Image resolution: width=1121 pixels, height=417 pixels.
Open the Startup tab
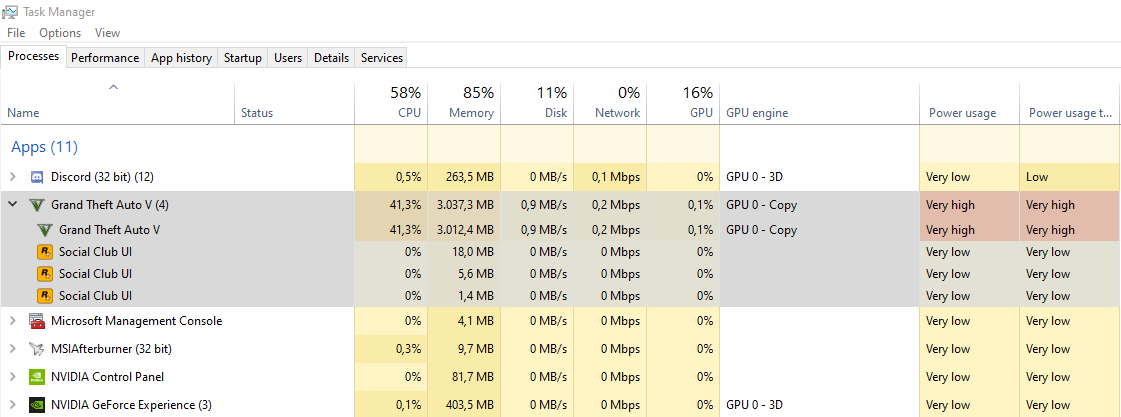click(243, 58)
